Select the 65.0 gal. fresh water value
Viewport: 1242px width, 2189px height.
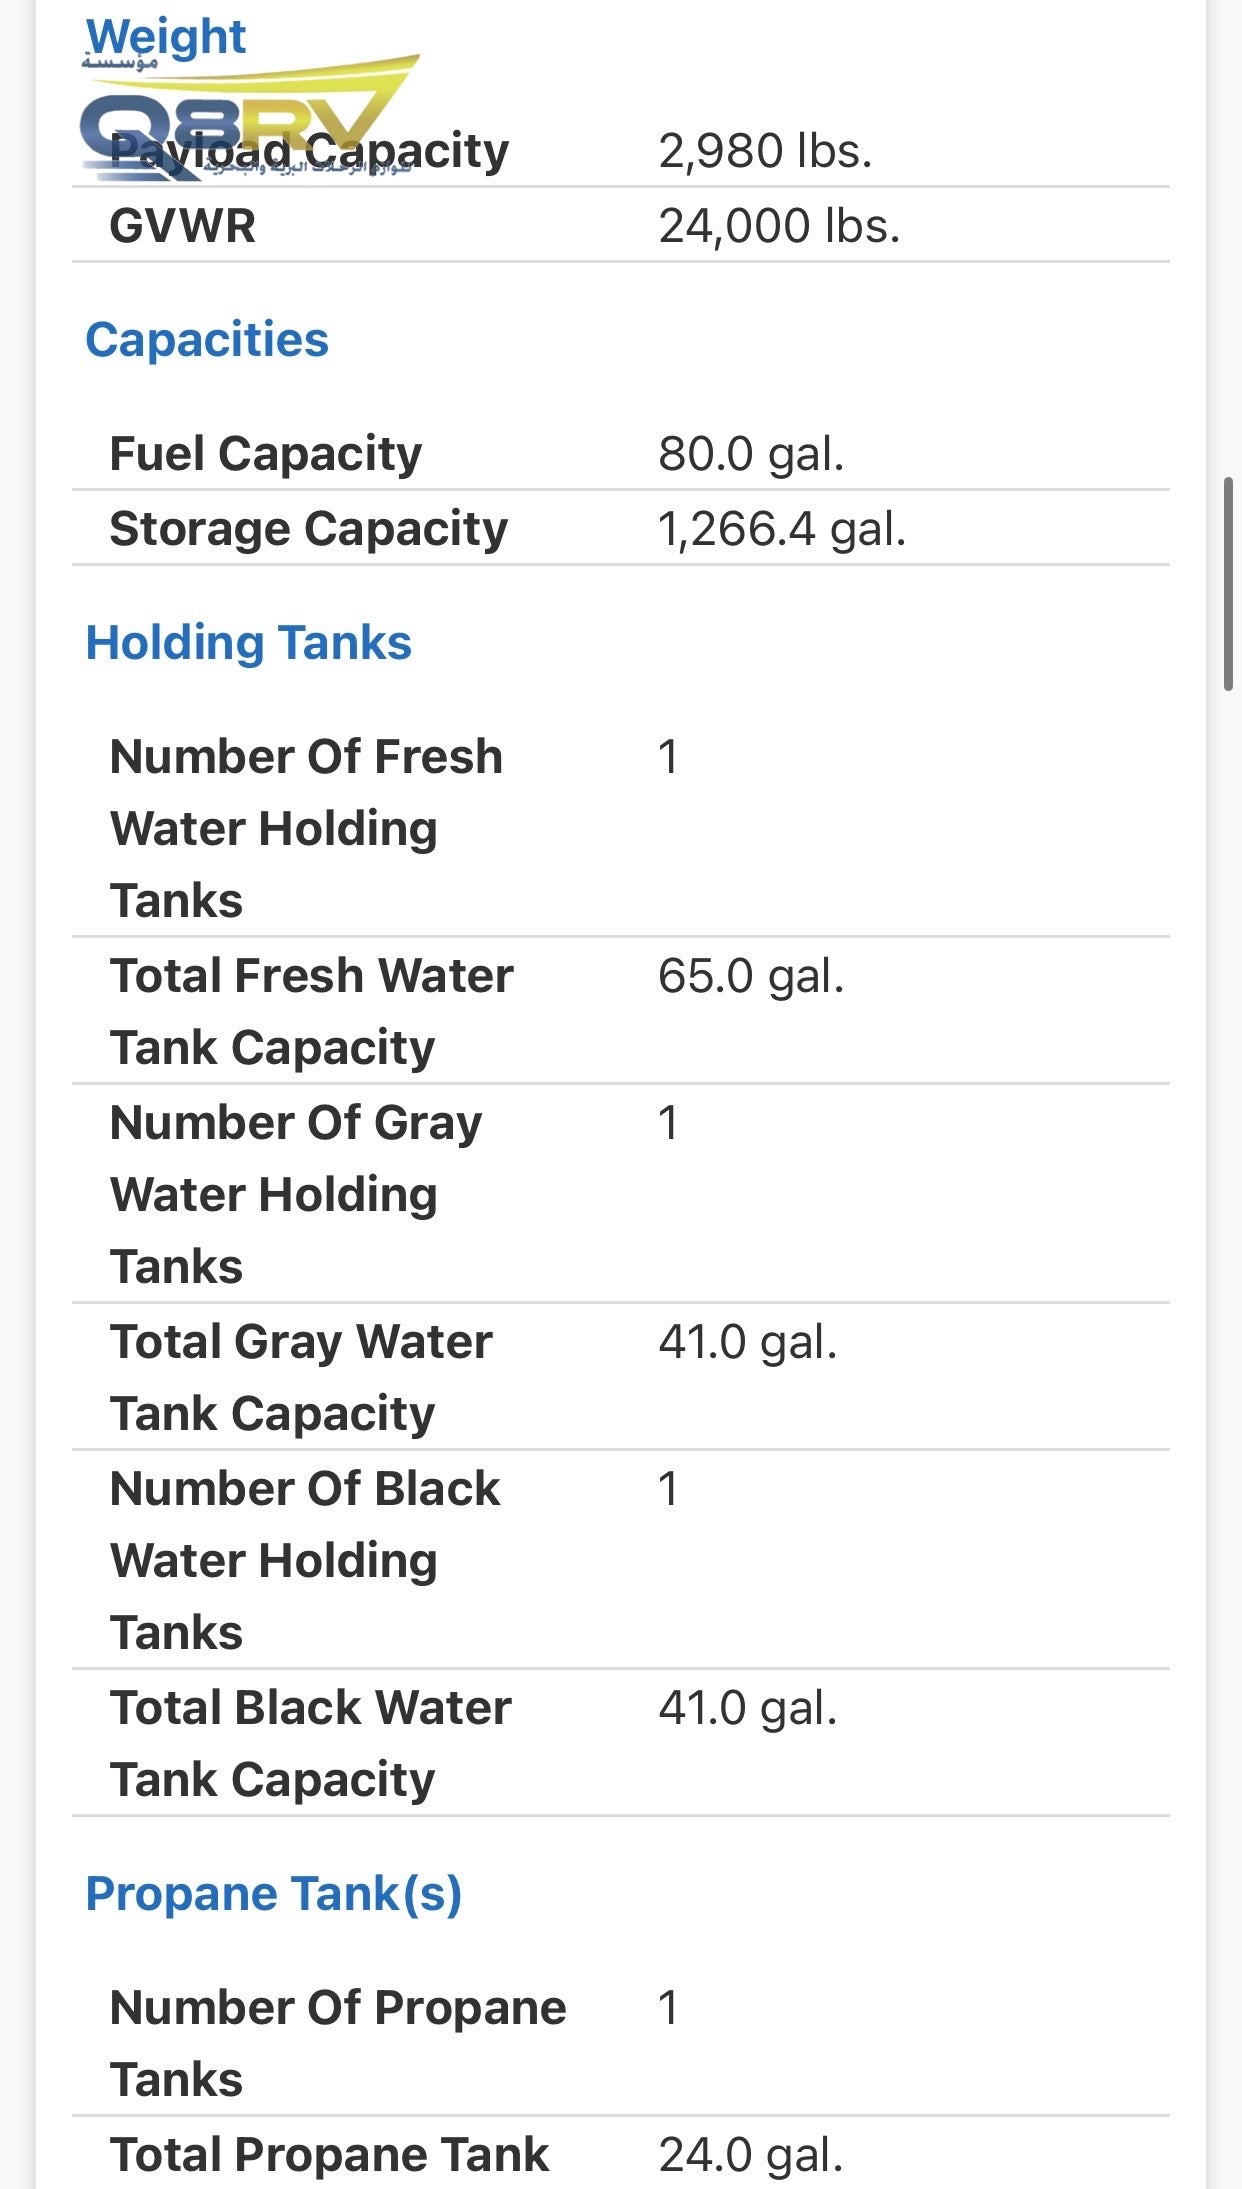point(751,976)
